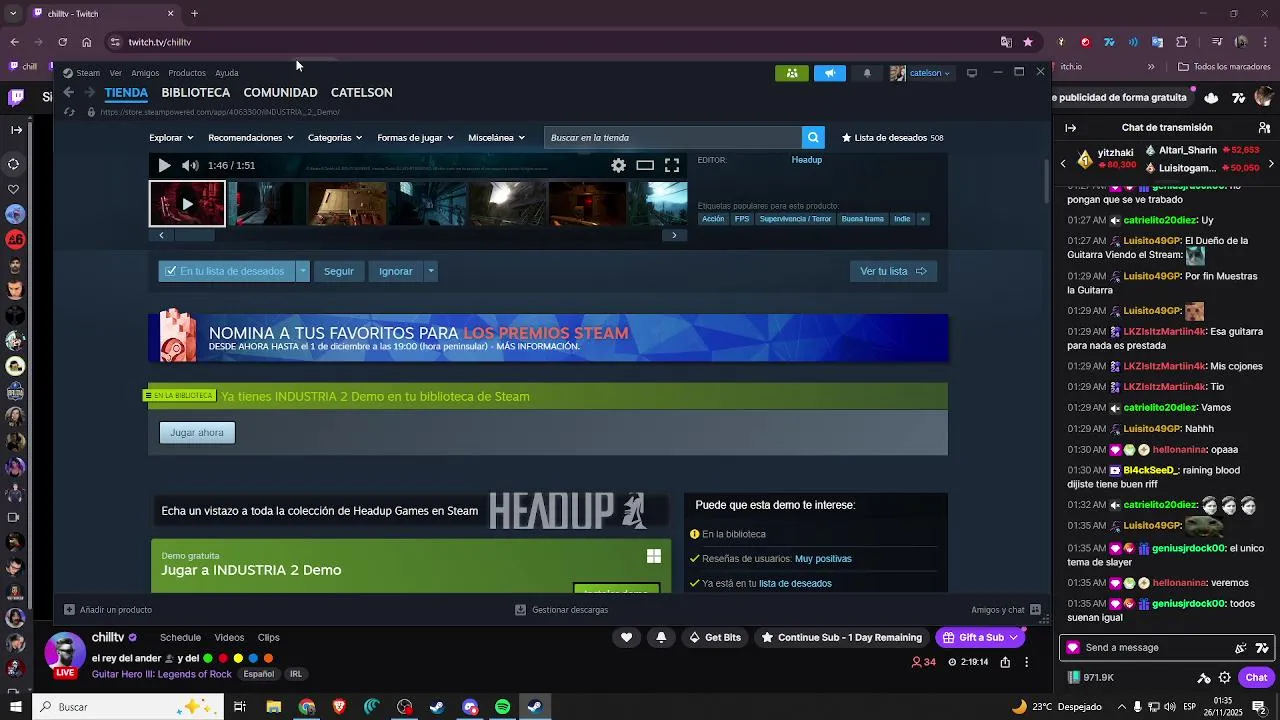The image size is (1280, 720).
Task: Click Chrome translate page icon
Action: pyautogui.click(x=1006, y=42)
